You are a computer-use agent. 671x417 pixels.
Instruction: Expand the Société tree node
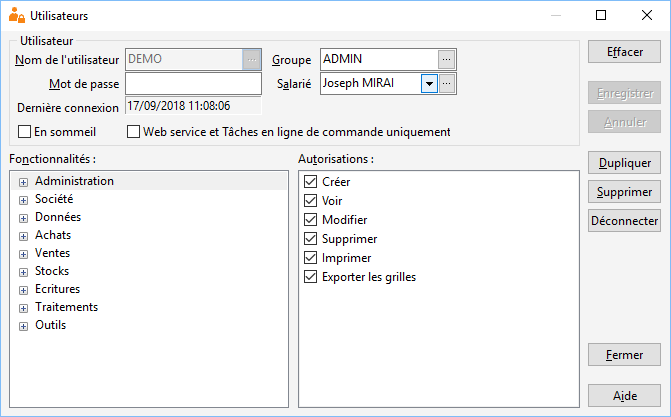pos(24,200)
